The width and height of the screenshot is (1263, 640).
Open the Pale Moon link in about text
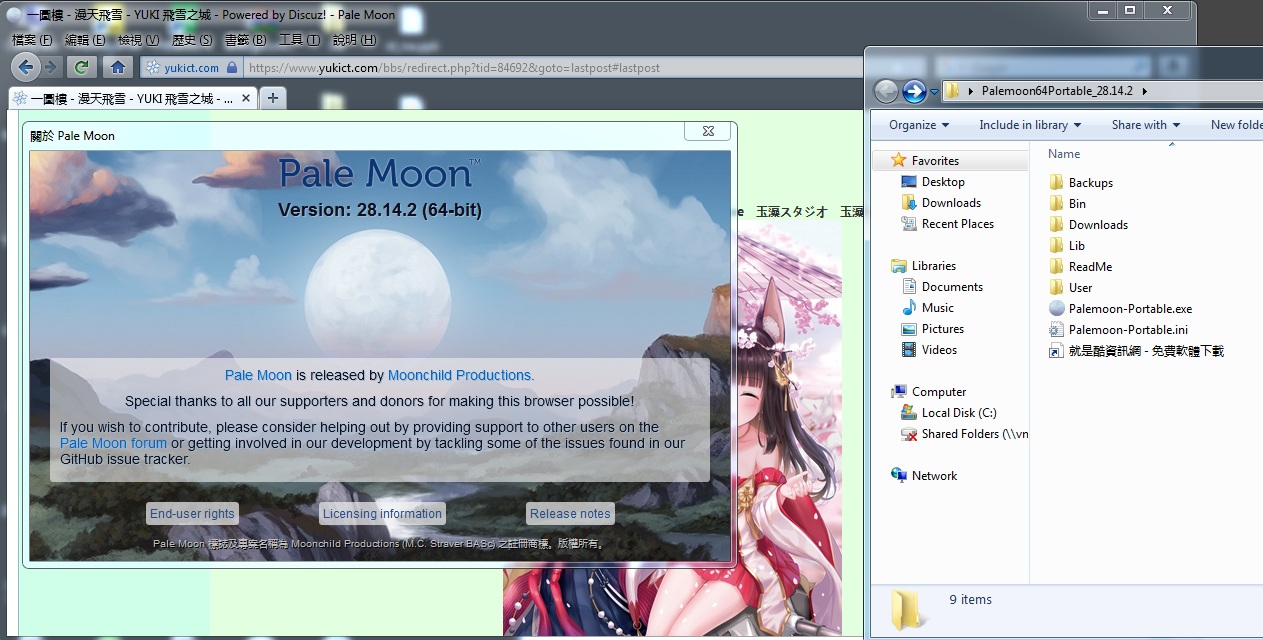pyautogui.click(x=258, y=375)
